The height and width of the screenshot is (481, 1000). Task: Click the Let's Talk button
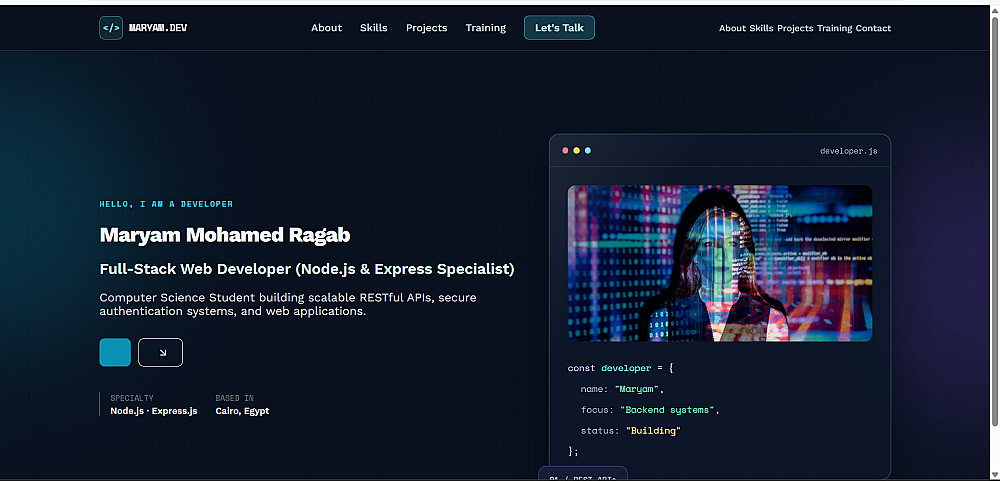(559, 28)
